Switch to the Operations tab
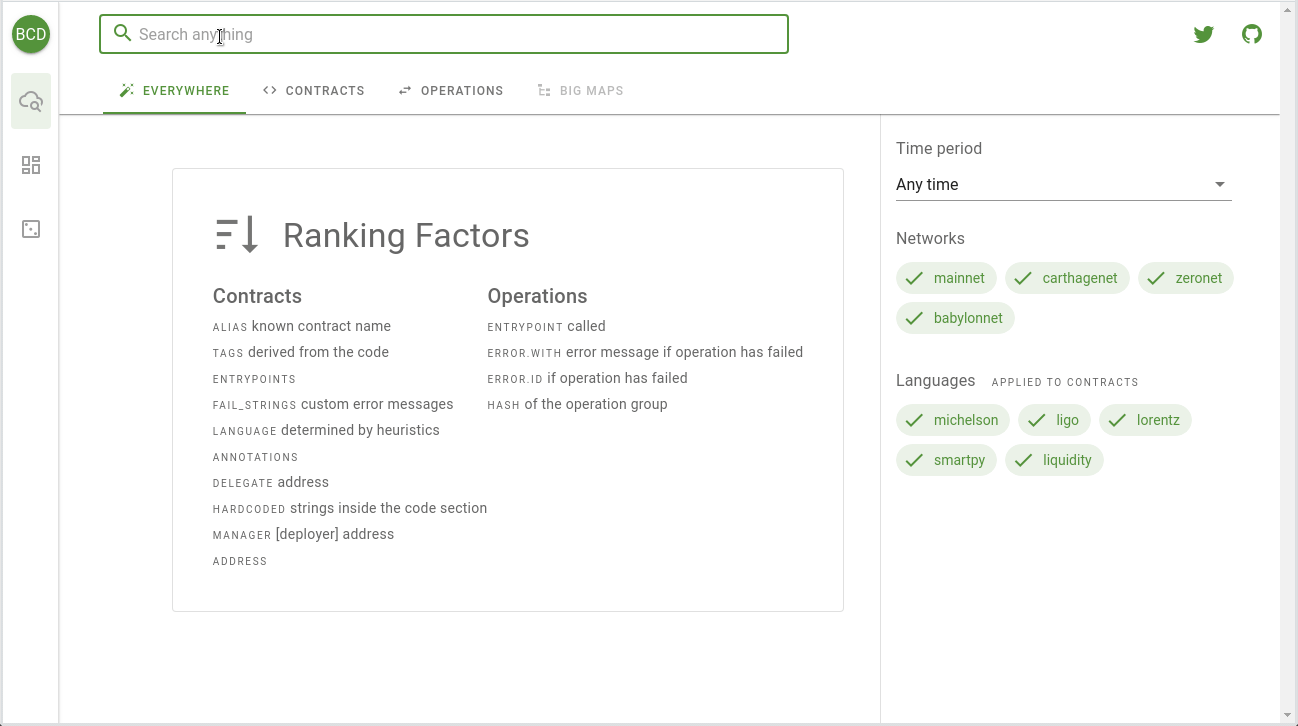 click(450, 90)
